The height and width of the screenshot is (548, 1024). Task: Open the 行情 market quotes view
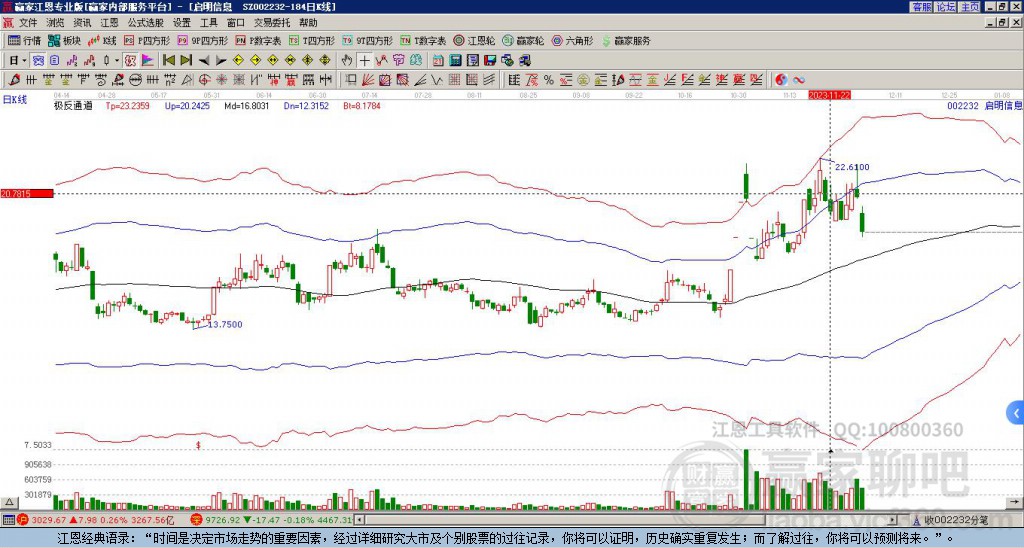(24, 40)
